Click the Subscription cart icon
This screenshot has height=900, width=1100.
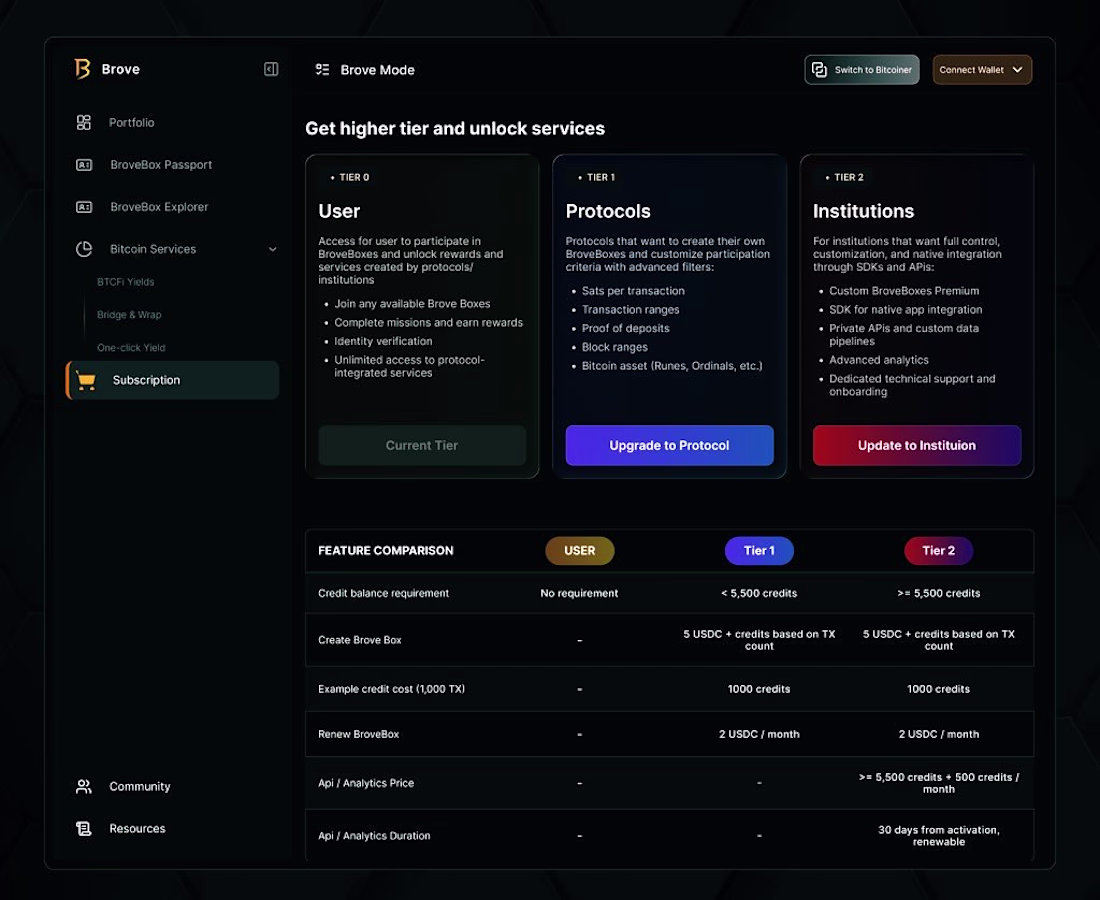coord(86,380)
